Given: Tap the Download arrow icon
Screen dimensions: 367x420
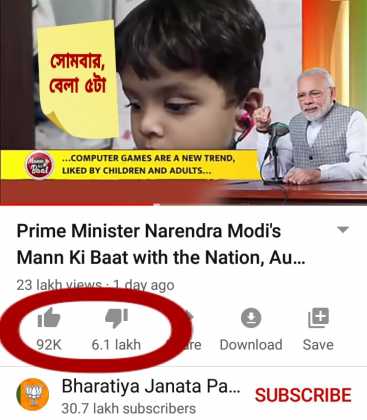Looking at the screenshot, I should pyautogui.click(x=251, y=318).
